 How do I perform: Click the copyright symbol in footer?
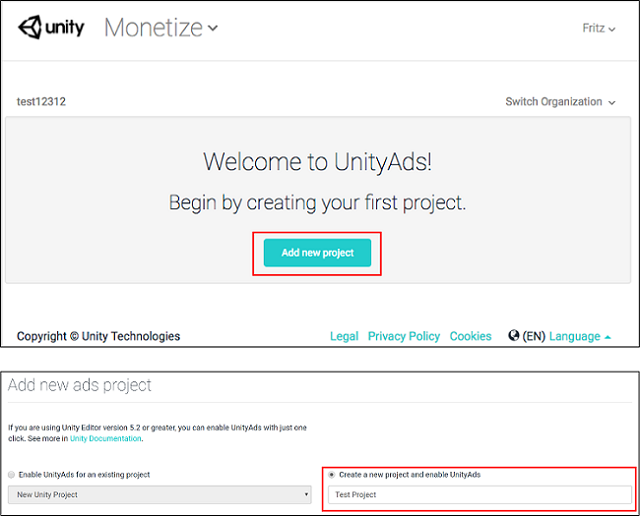[x=74, y=336]
